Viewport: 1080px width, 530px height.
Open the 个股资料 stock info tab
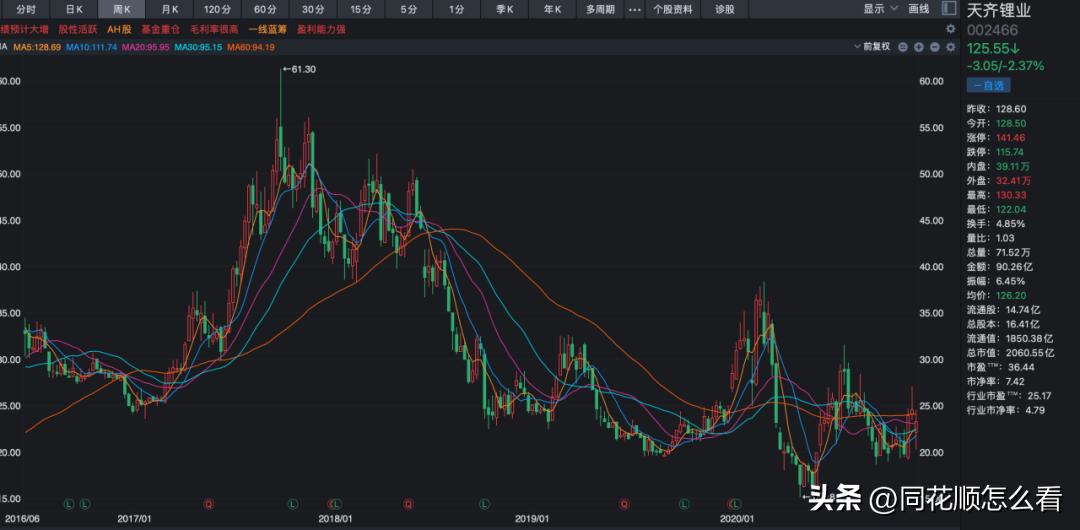click(673, 9)
